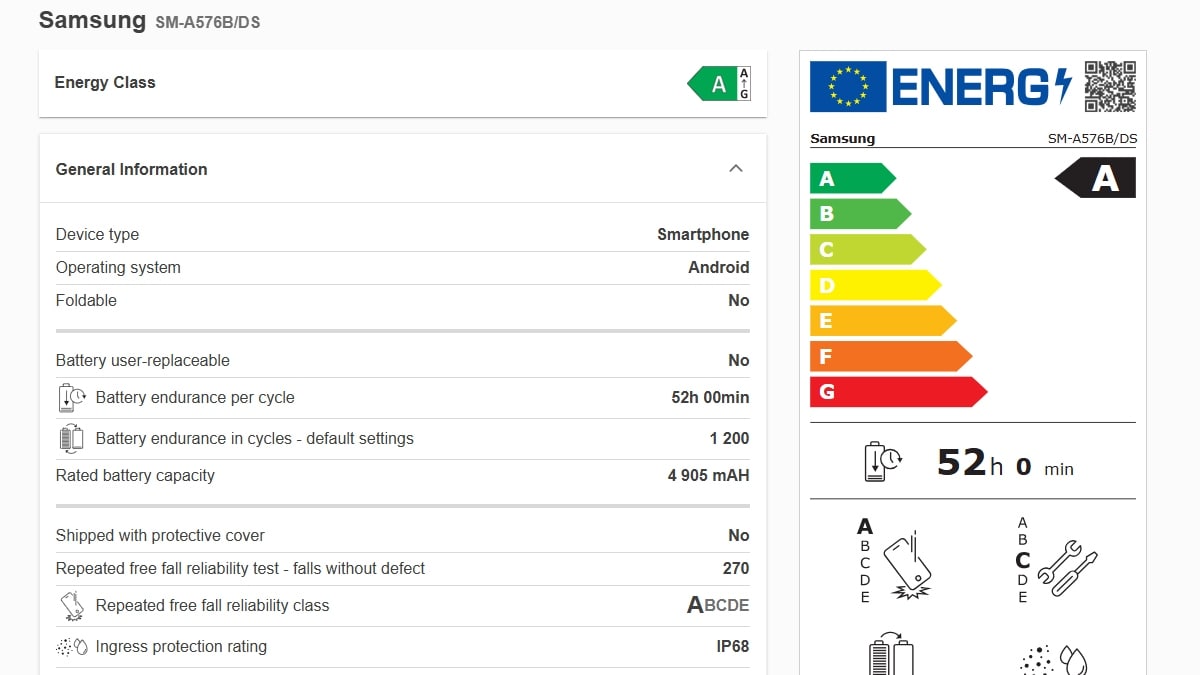Click the SM-A576B/DS model number on the label
The height and width of the screenshot is (675, 1200).
(1092, 139)
